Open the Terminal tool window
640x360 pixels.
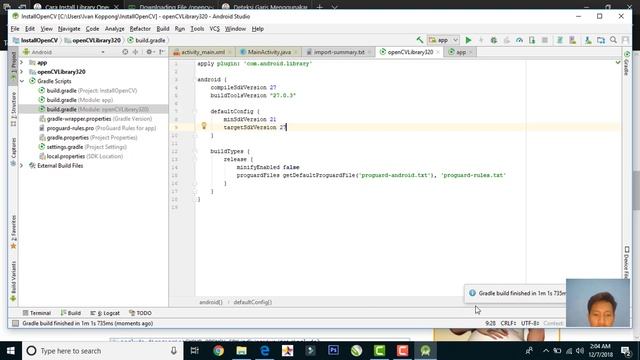(37, 313)
